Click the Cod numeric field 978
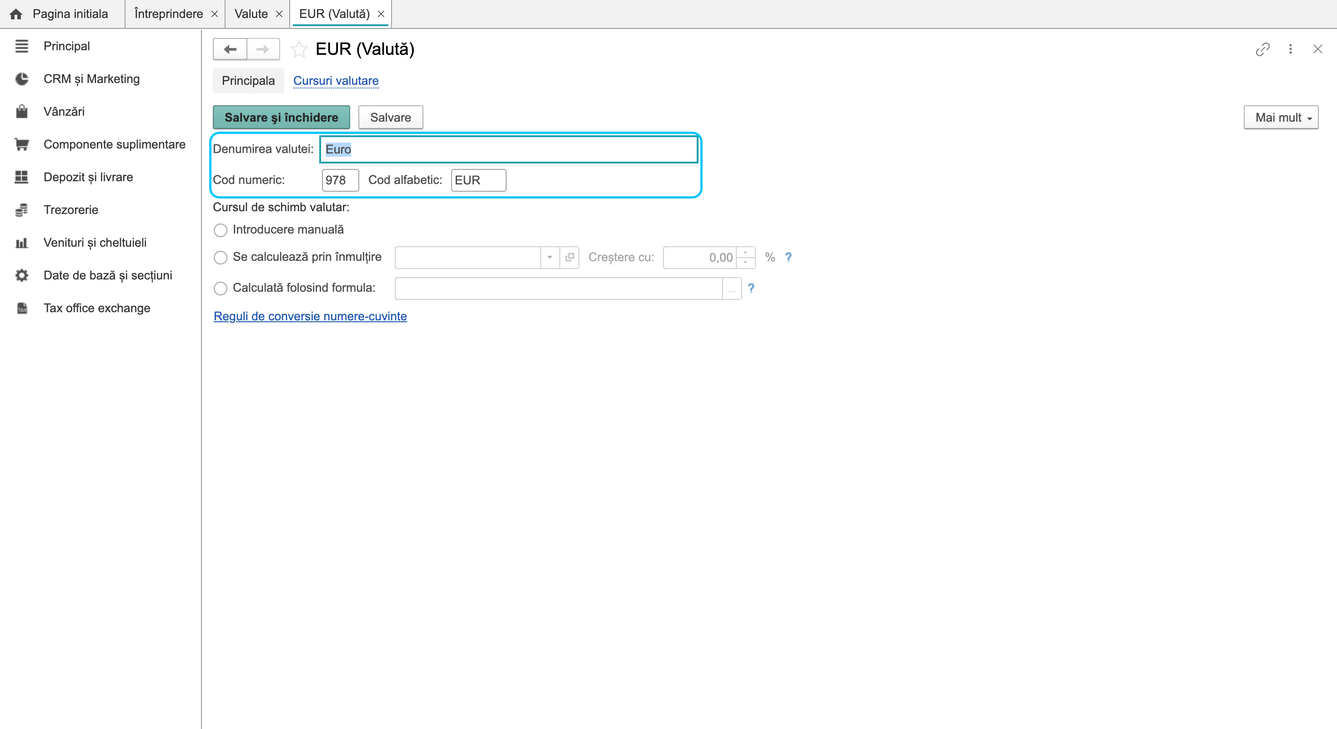Image resolution: width=1337 pixels, height=729 pixels. click(x=340, y=181)
